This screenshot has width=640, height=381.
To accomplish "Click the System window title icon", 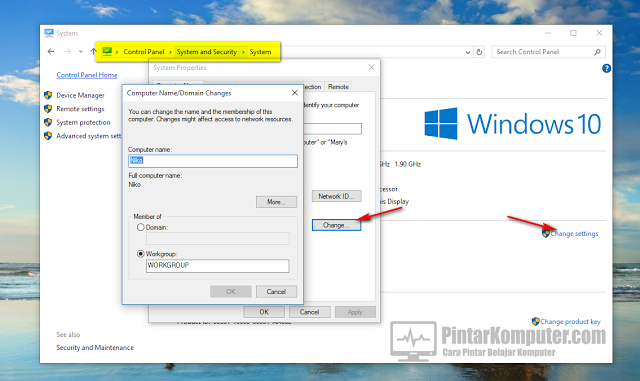I will pyautogui.click(x=49, y=33).
